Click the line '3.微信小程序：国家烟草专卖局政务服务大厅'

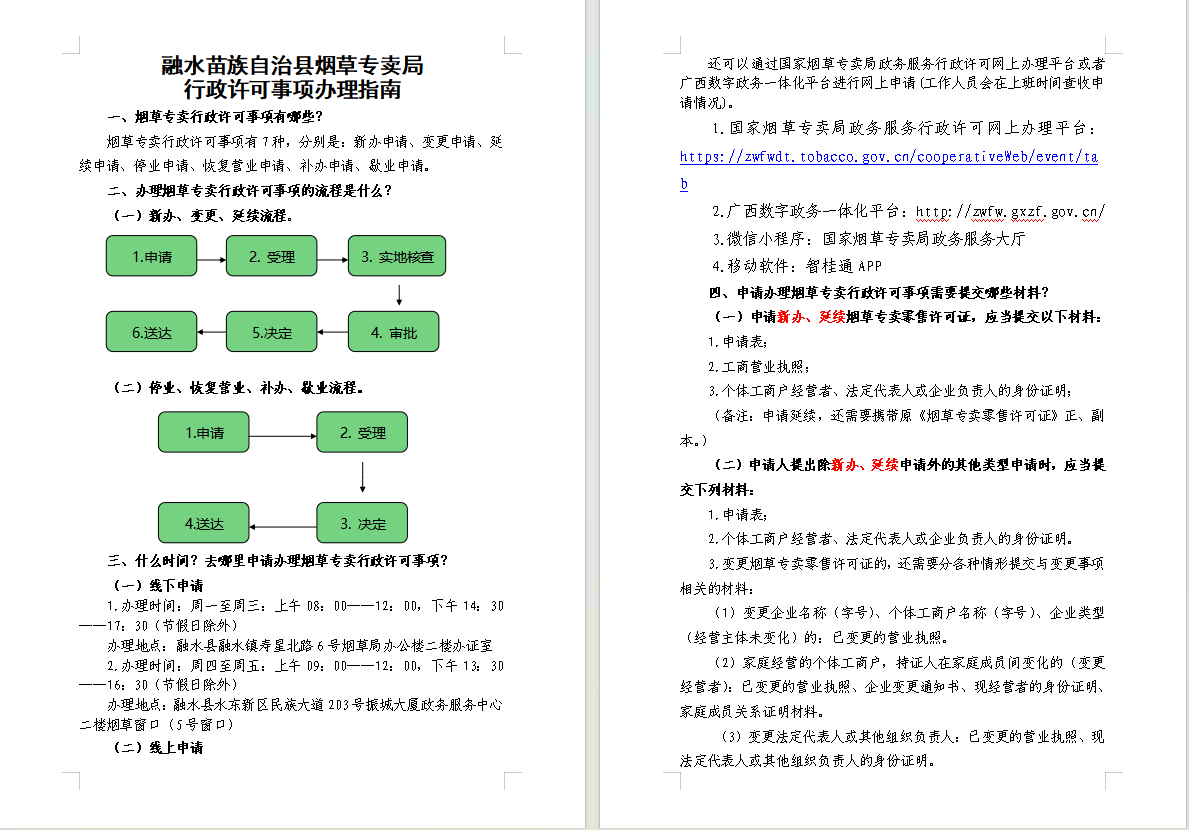coord(868,239)
